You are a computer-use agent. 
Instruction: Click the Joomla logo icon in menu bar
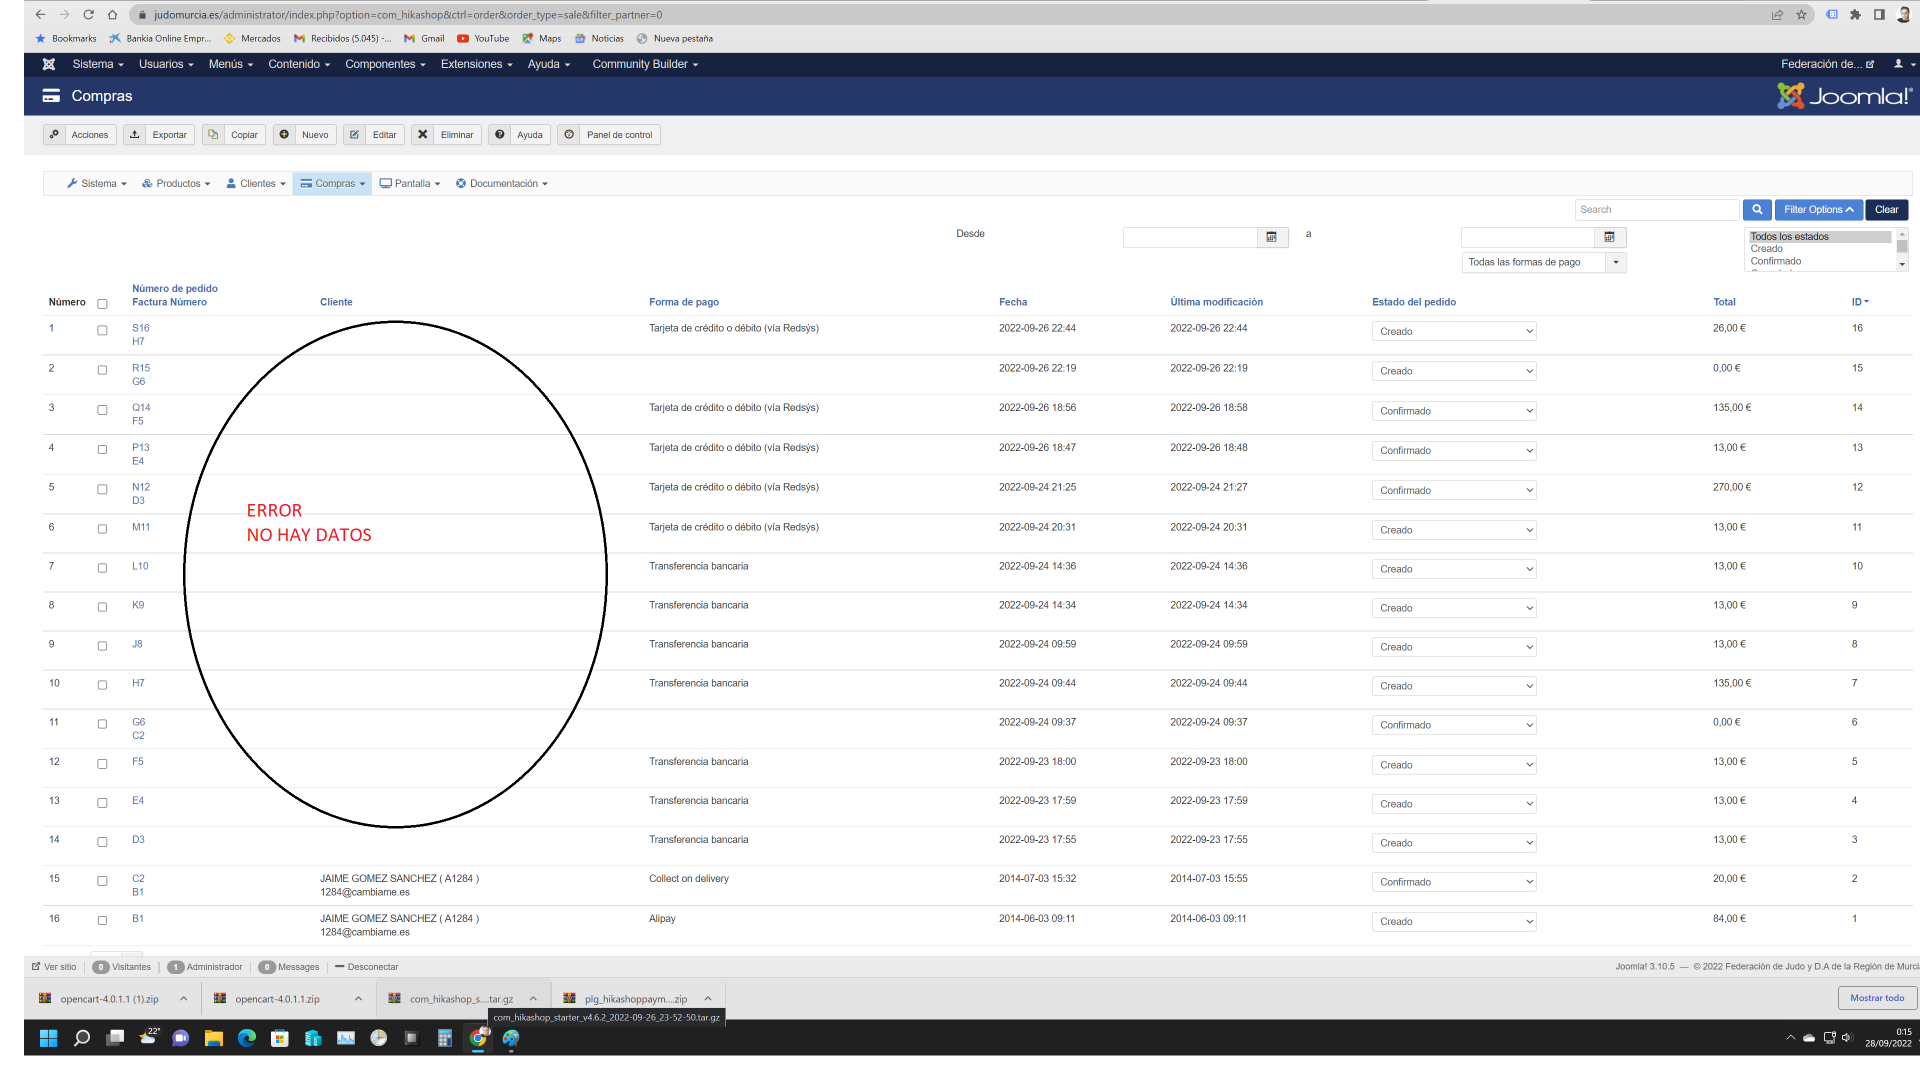tap(48, 64)
